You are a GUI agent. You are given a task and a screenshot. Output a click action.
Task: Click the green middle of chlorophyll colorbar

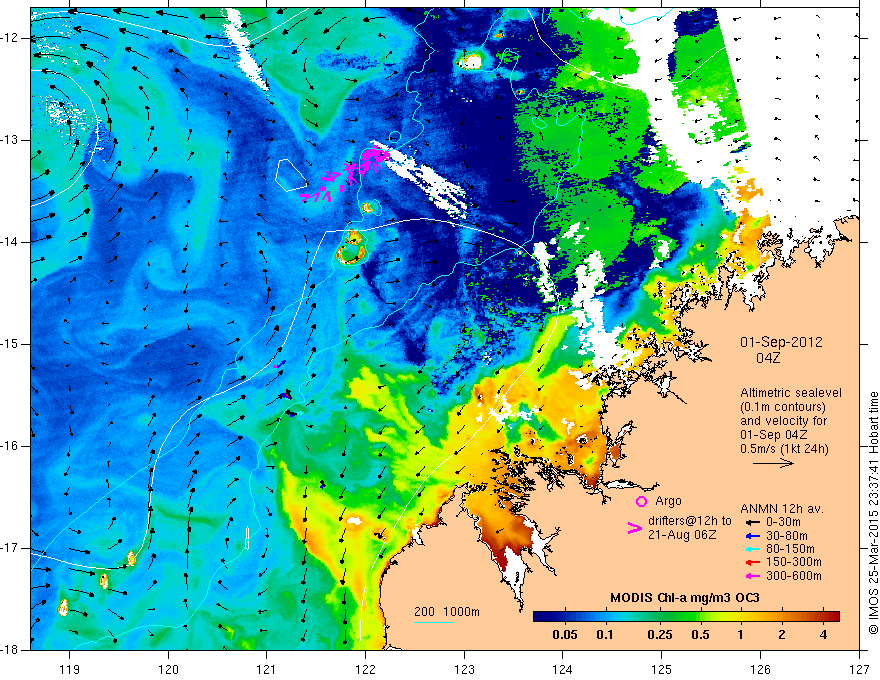pyautogui.click(x=686, y=617)
